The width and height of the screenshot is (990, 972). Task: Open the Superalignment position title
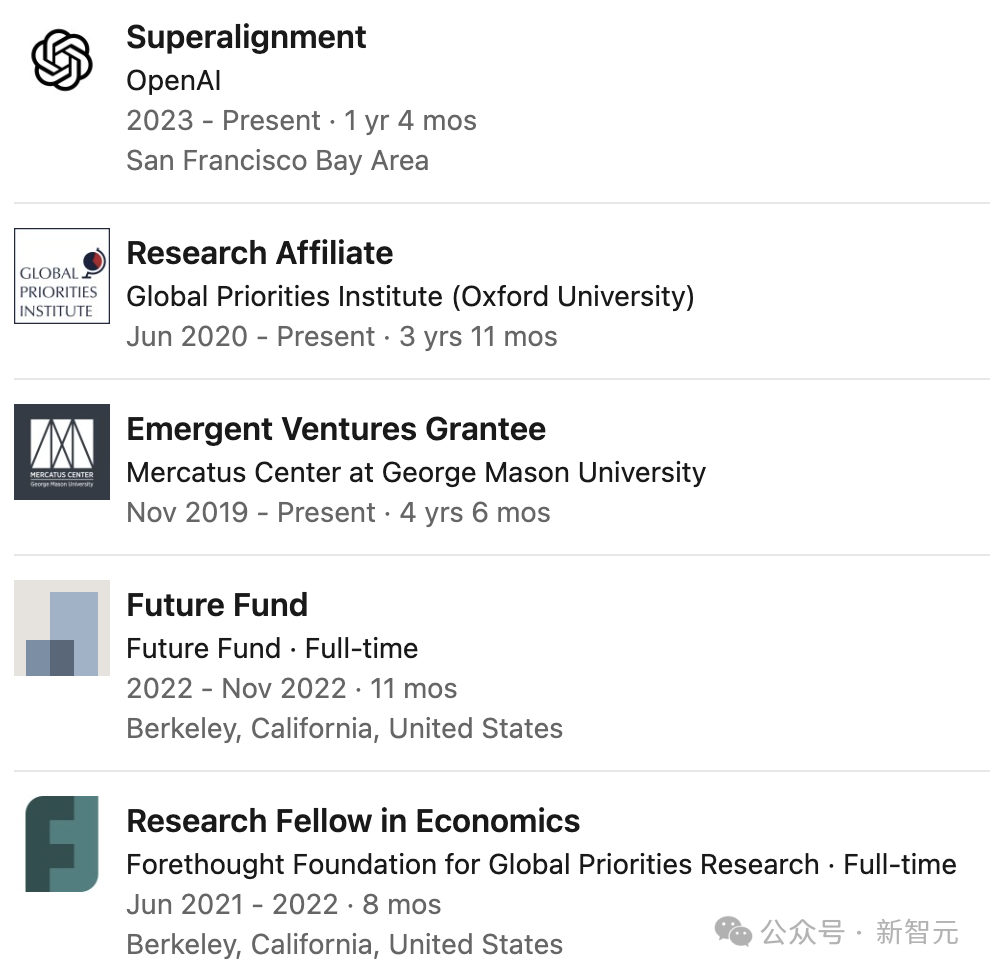246,37
